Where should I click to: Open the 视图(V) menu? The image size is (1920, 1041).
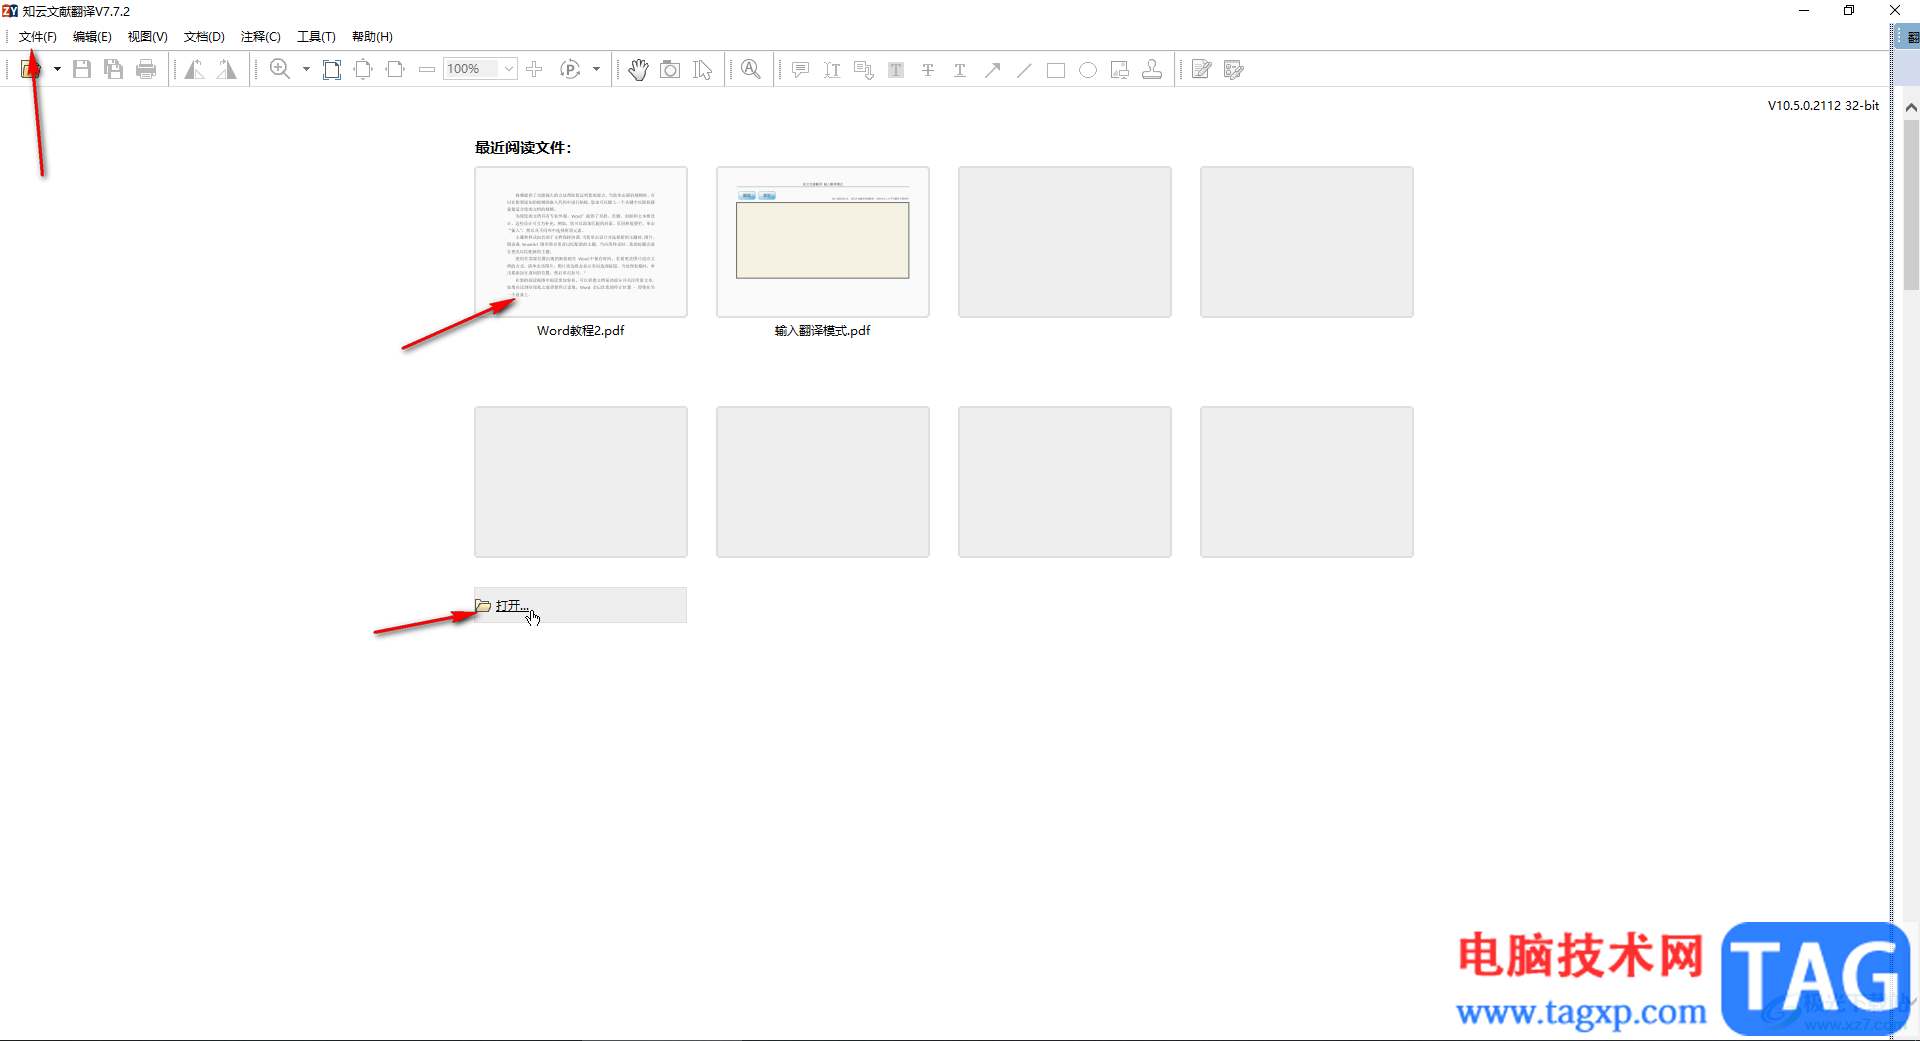147,37
